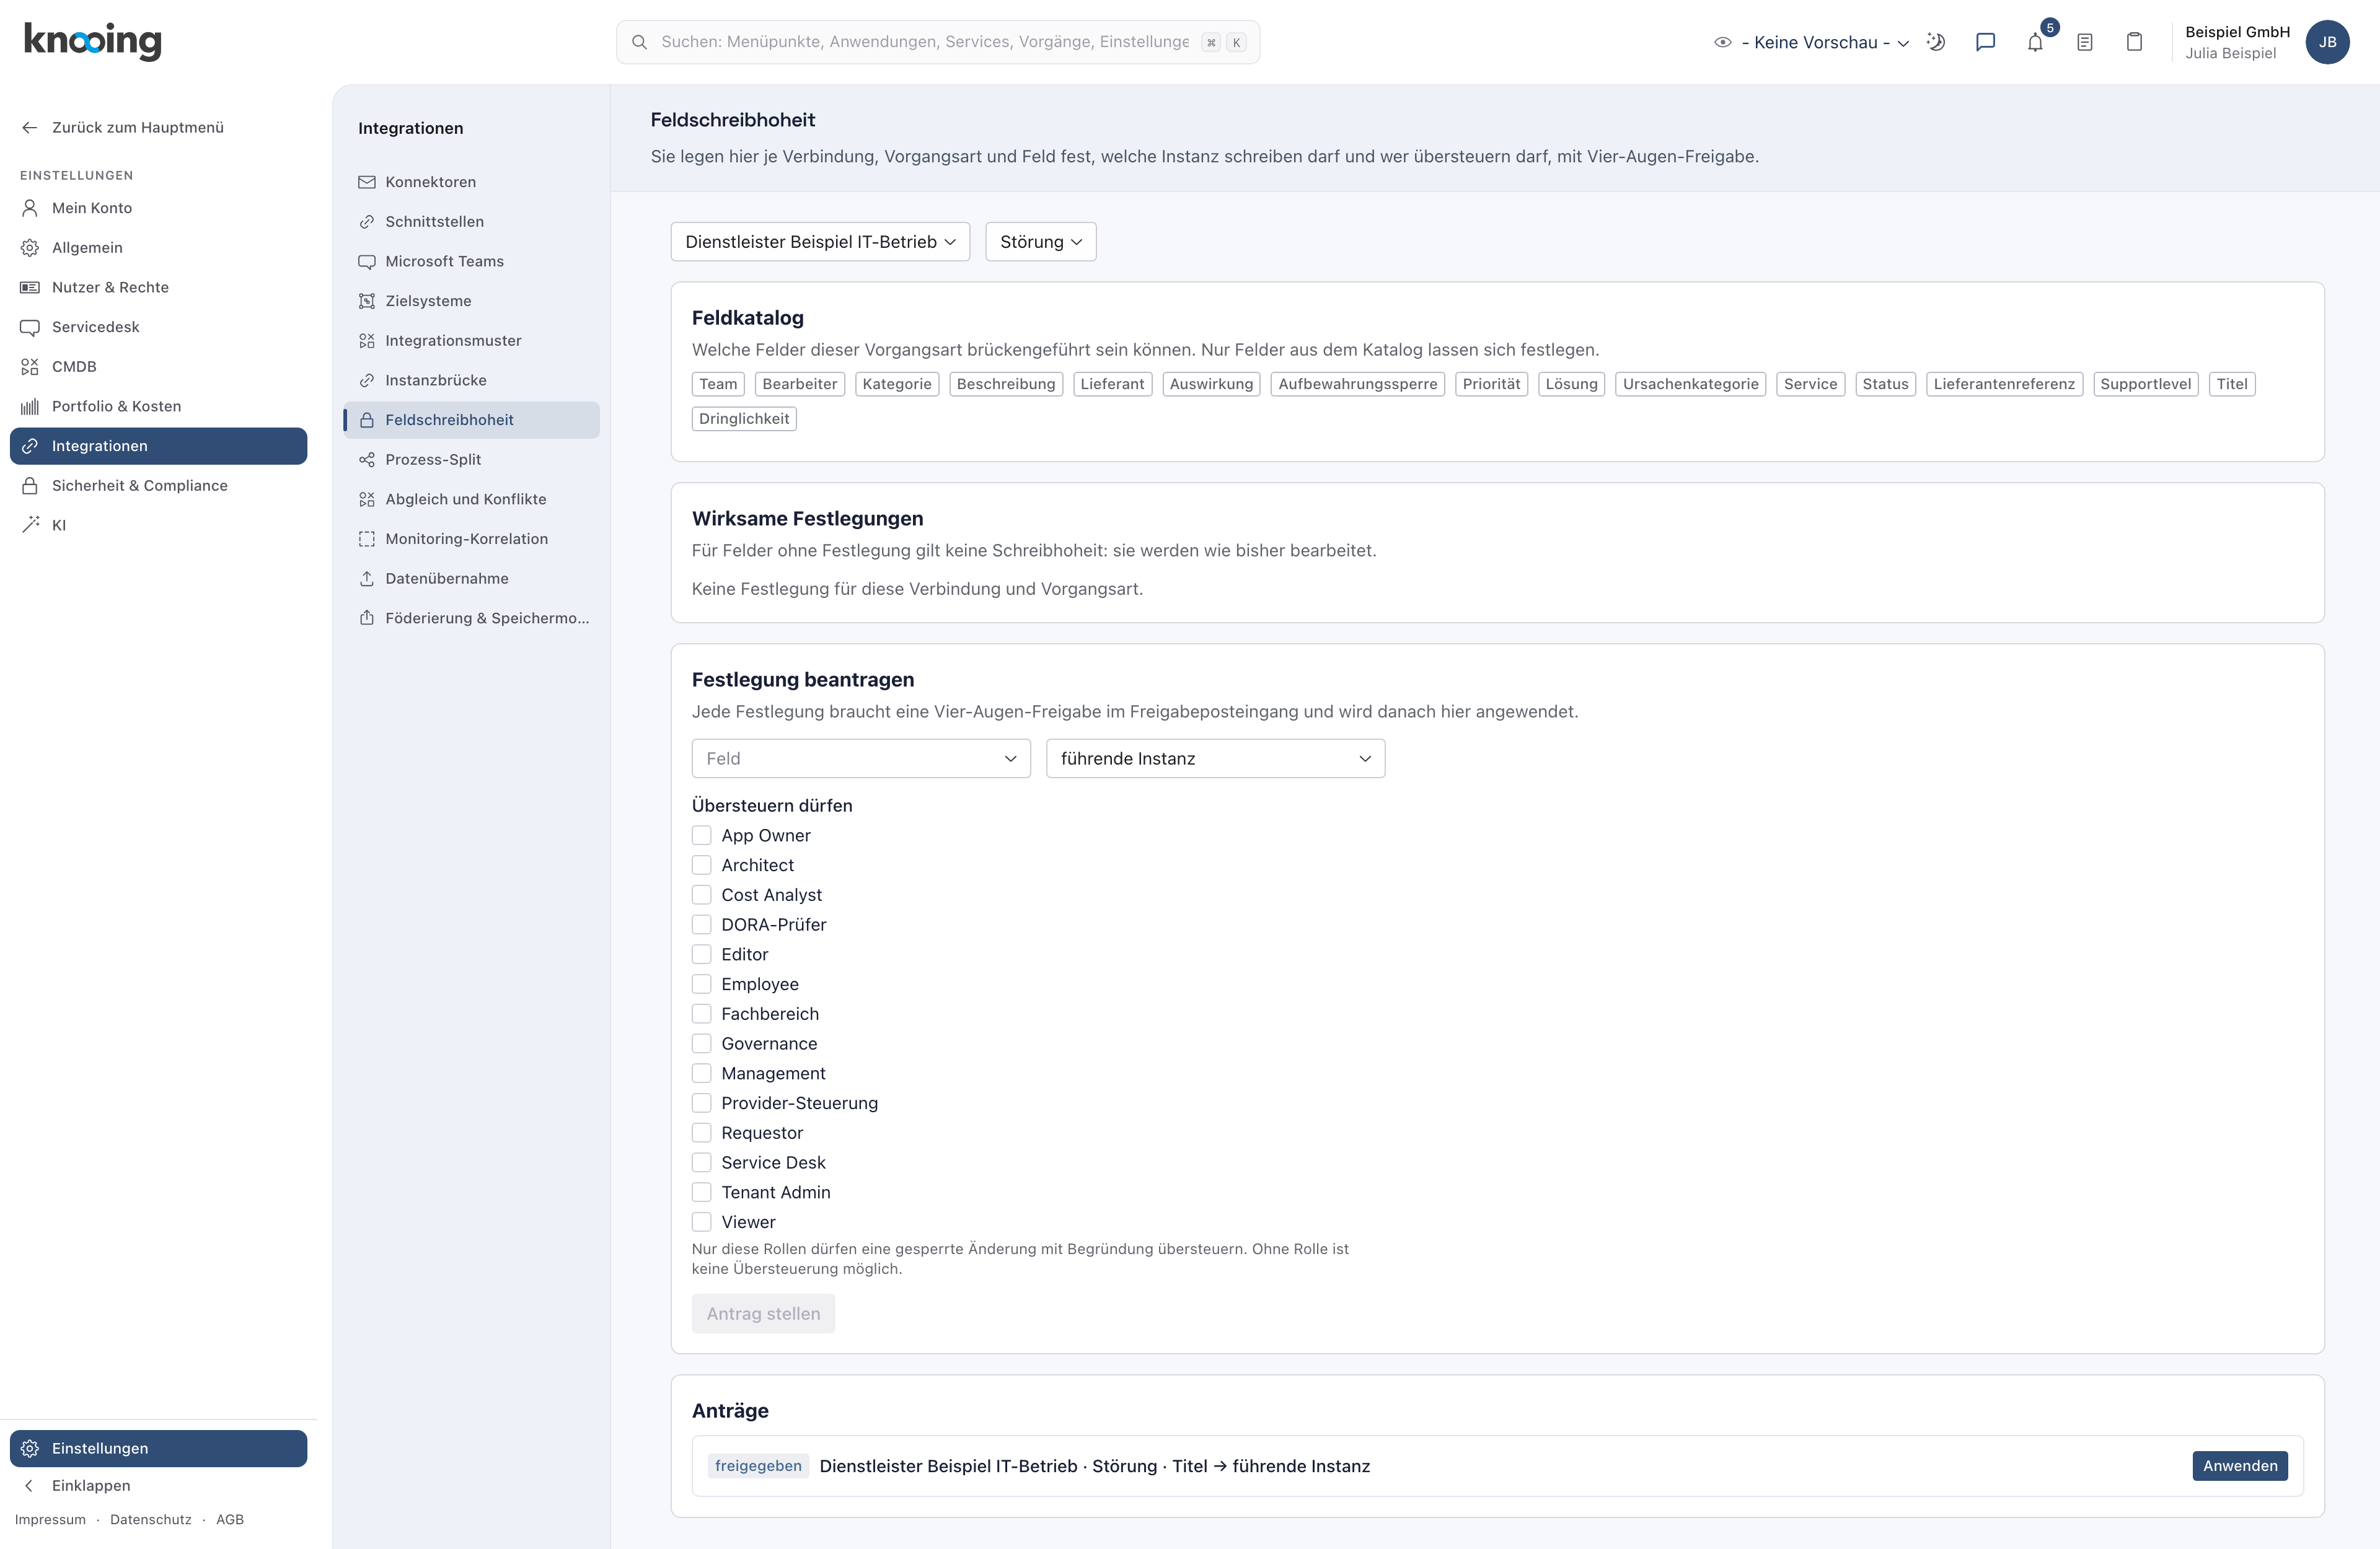
Task: Check the Tenant Admin role checkbox
Action: 702,1192
